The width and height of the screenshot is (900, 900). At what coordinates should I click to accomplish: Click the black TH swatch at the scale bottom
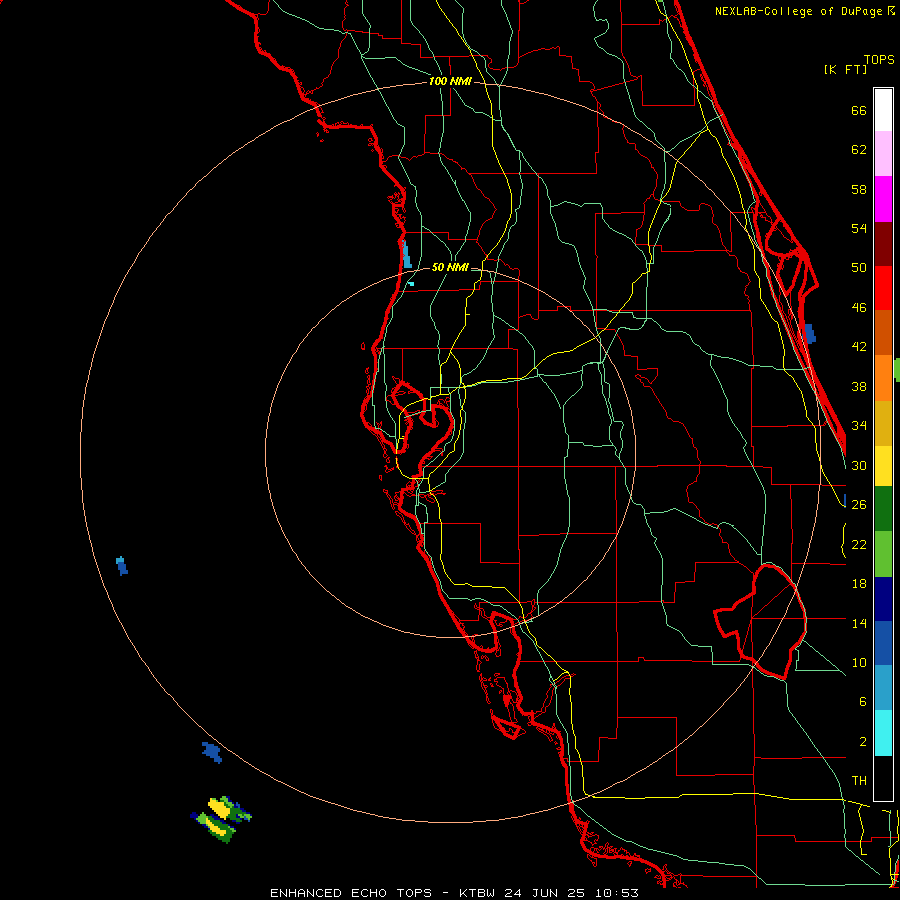[x=883, y=778]
